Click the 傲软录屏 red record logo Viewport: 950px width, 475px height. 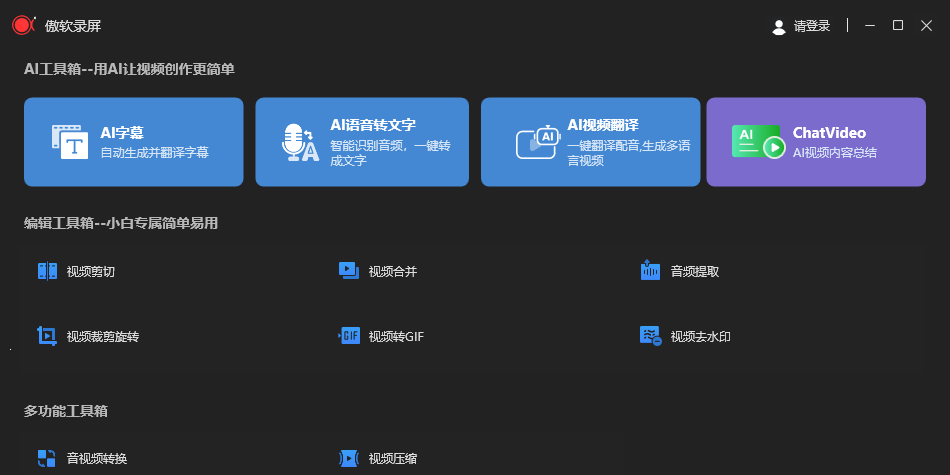click(23, 25)
